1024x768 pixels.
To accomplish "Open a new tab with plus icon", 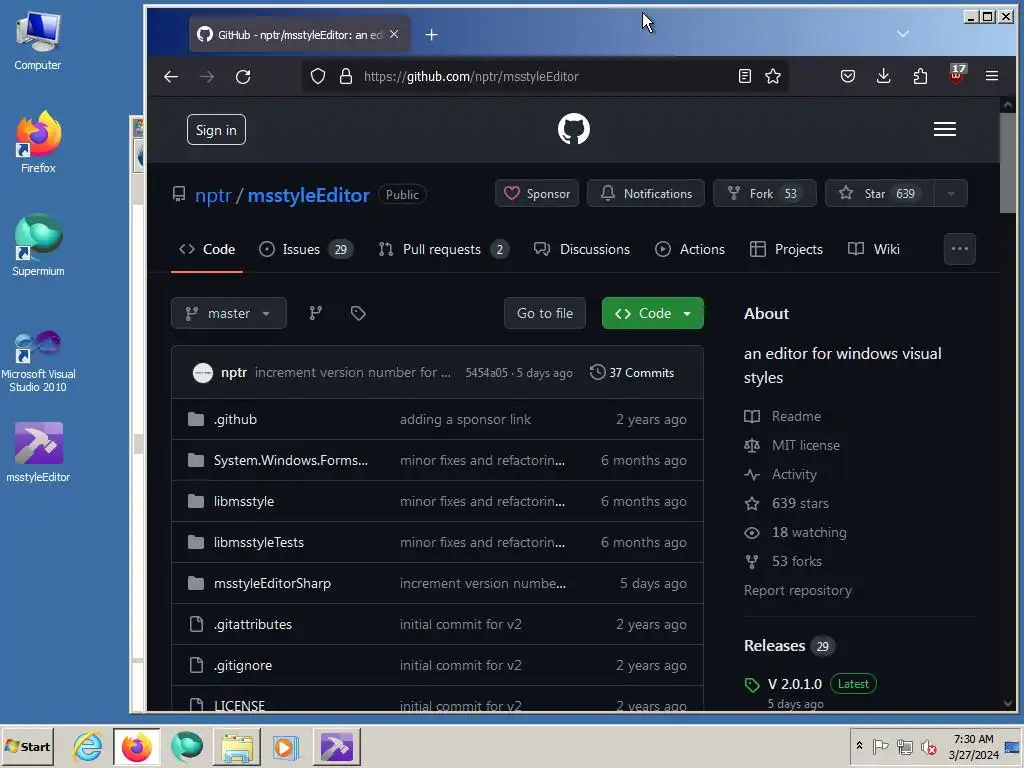I will pos(431,35).
